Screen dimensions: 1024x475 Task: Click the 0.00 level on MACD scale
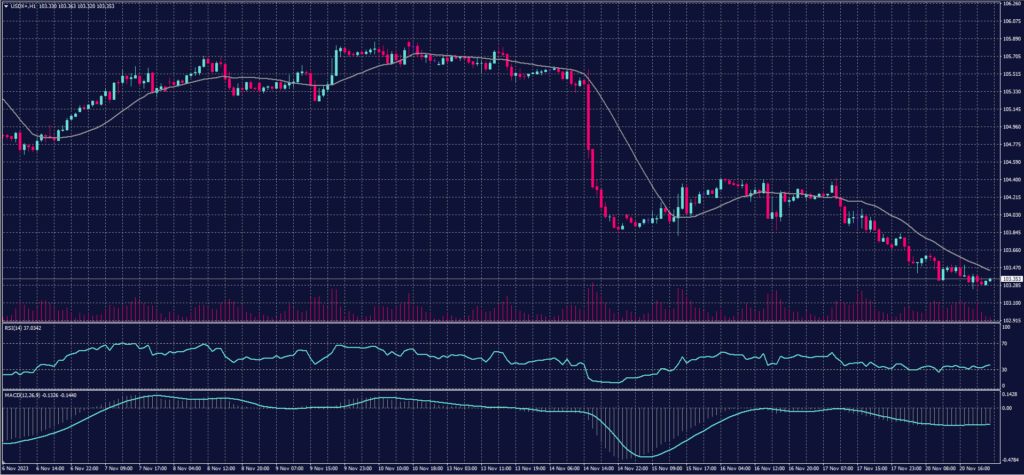point(1005,409)
